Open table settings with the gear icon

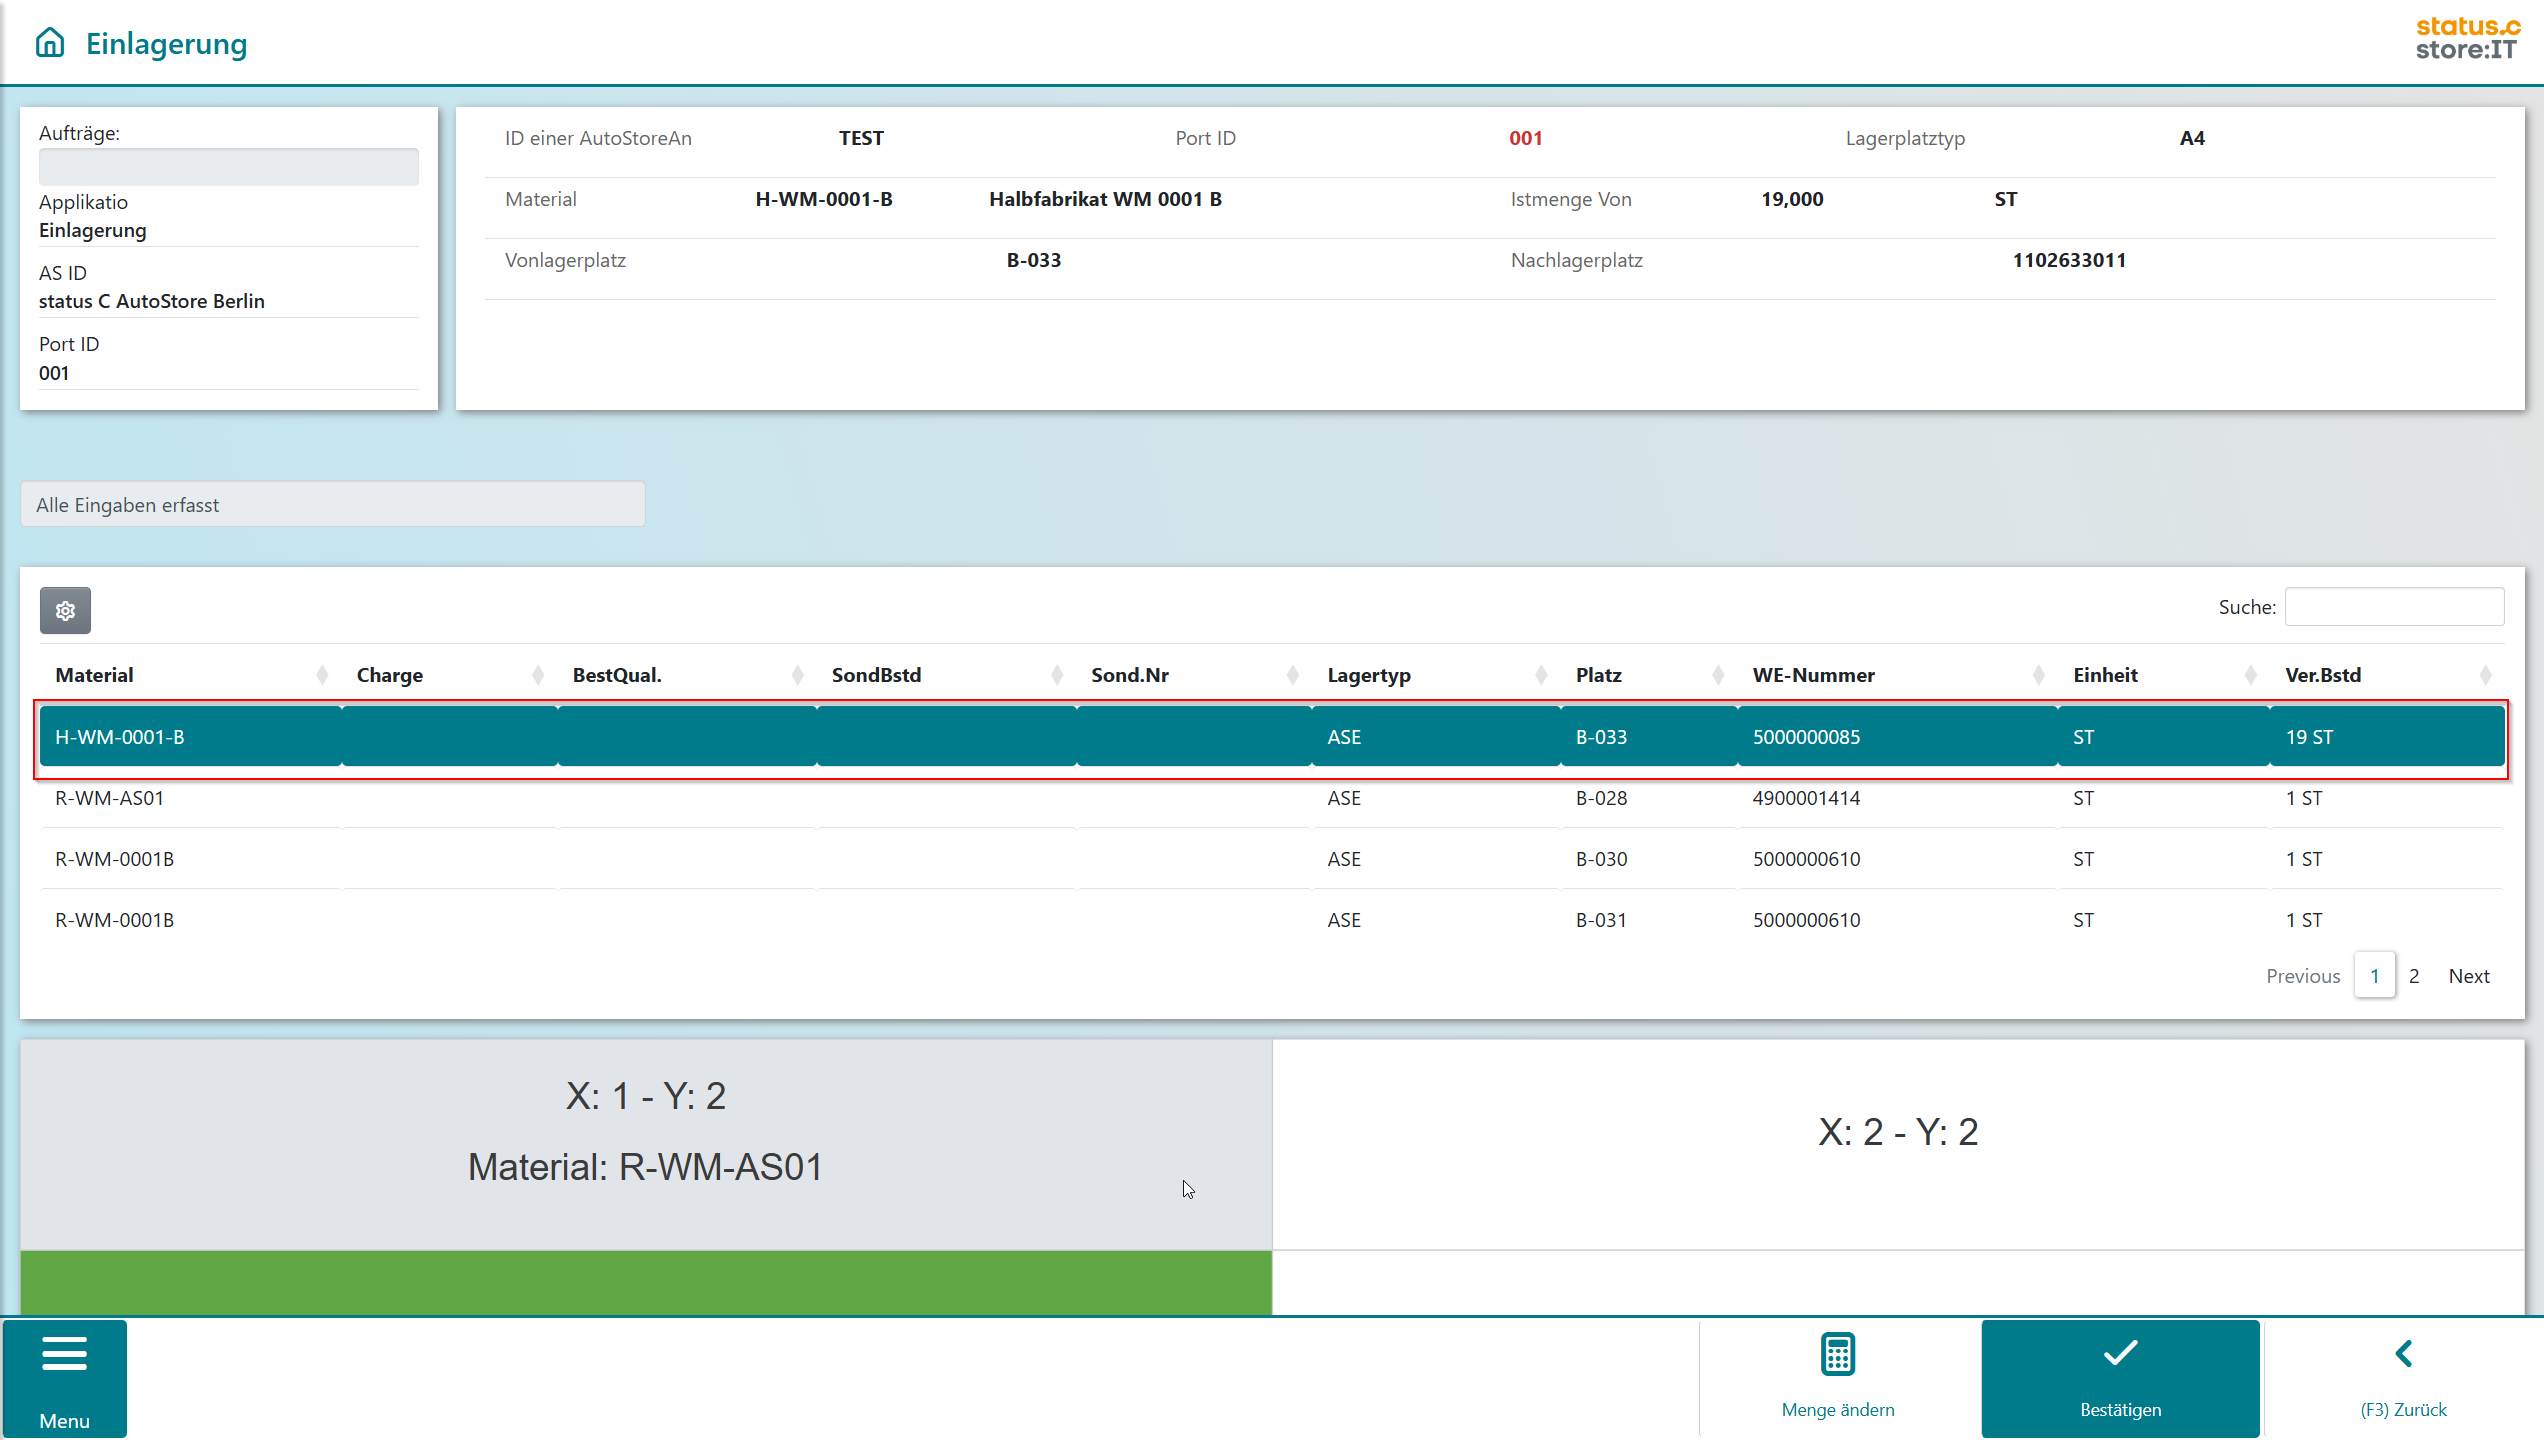click(65, 610)
